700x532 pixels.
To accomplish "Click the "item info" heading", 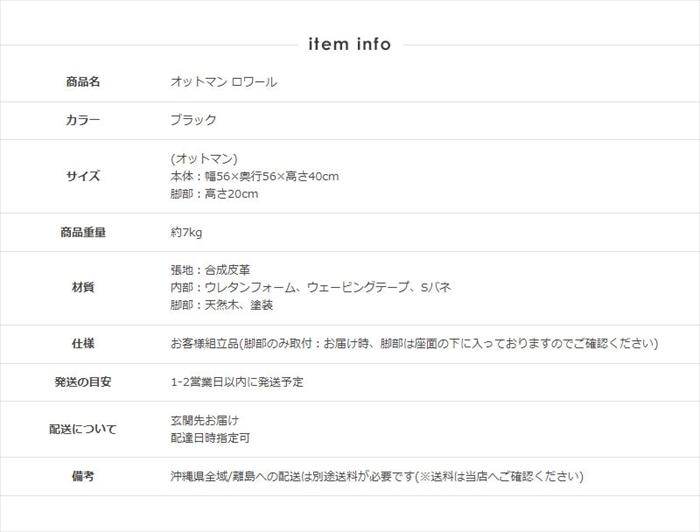I will click(349, 44).
